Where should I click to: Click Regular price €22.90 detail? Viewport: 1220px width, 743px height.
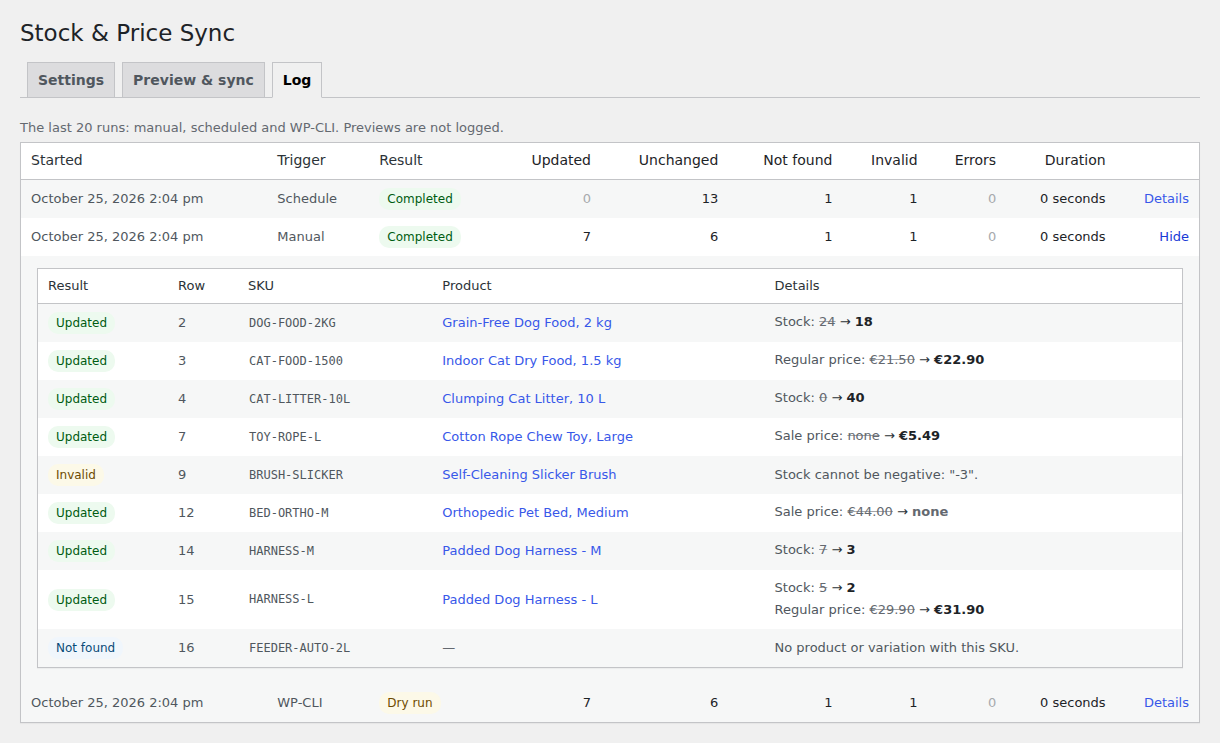pyautogui.click(x=879, y=360)
